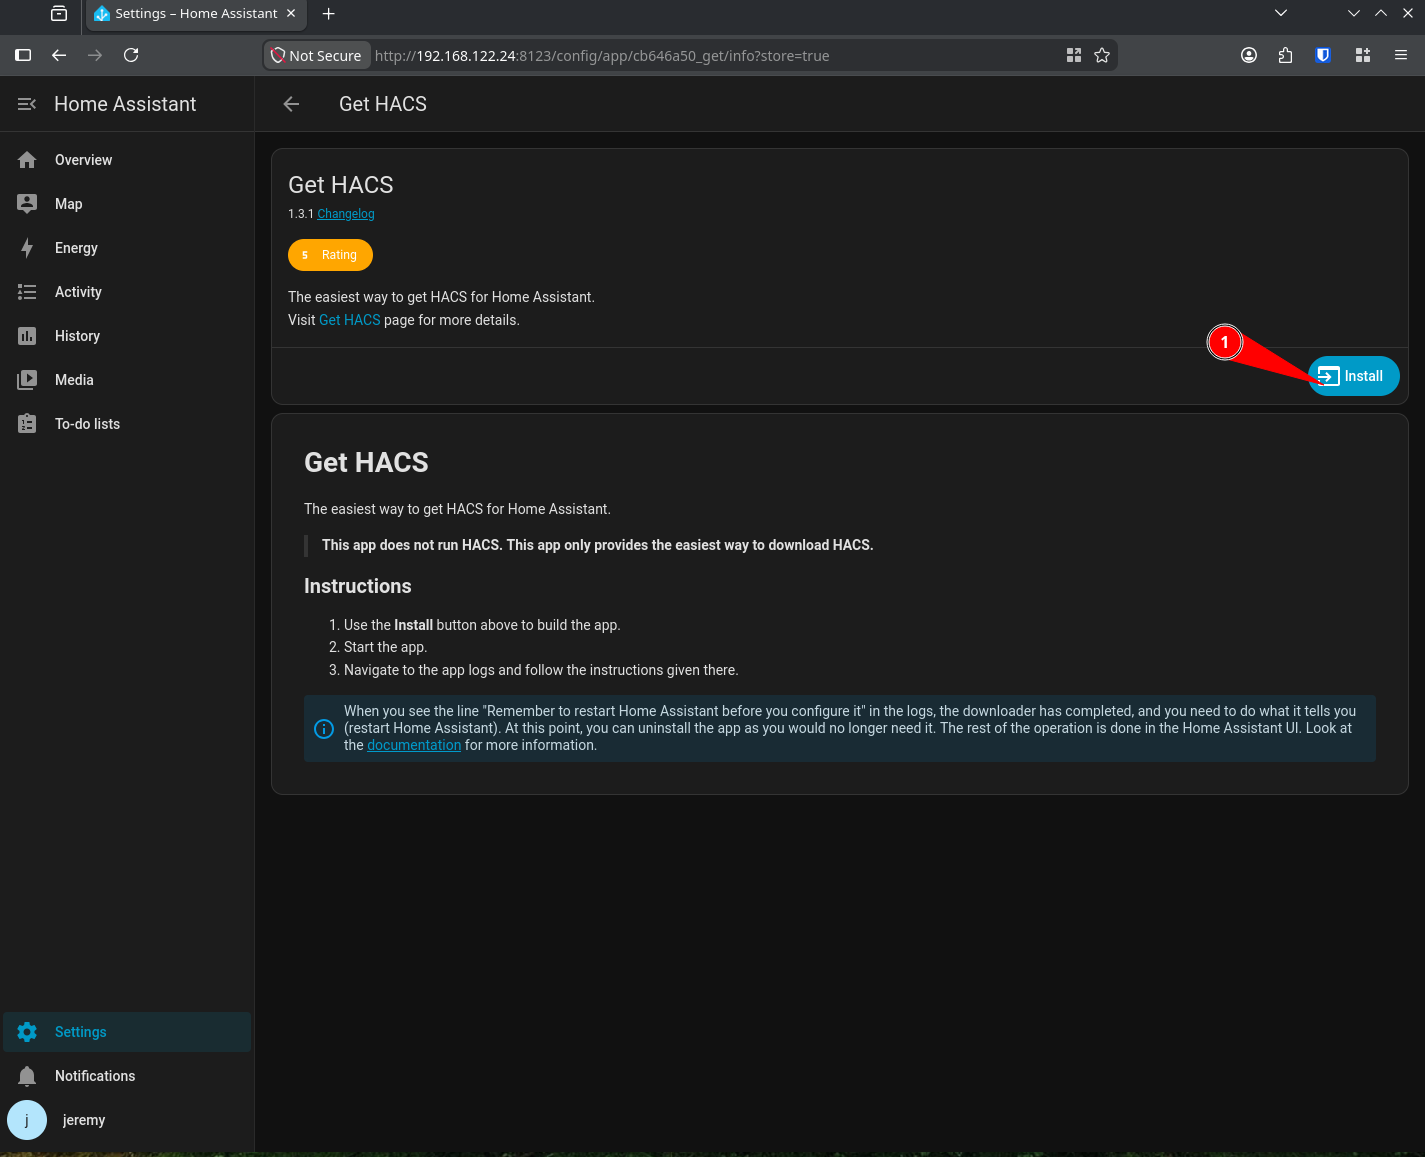
Task: Open the browser account profile icon
Action: coord(1249,55)
